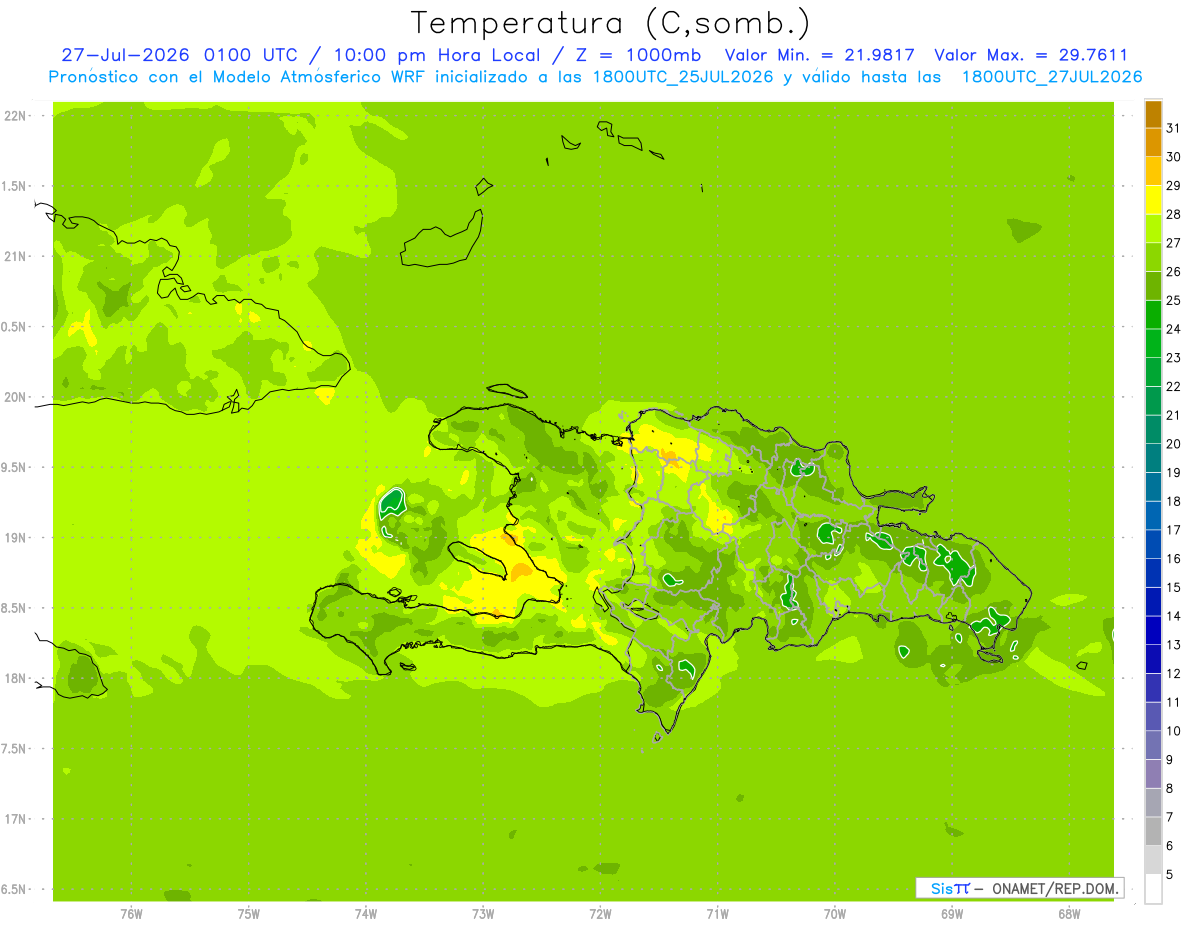Click legend value label '22'
1200x927 pixels.
point(1173,386)
